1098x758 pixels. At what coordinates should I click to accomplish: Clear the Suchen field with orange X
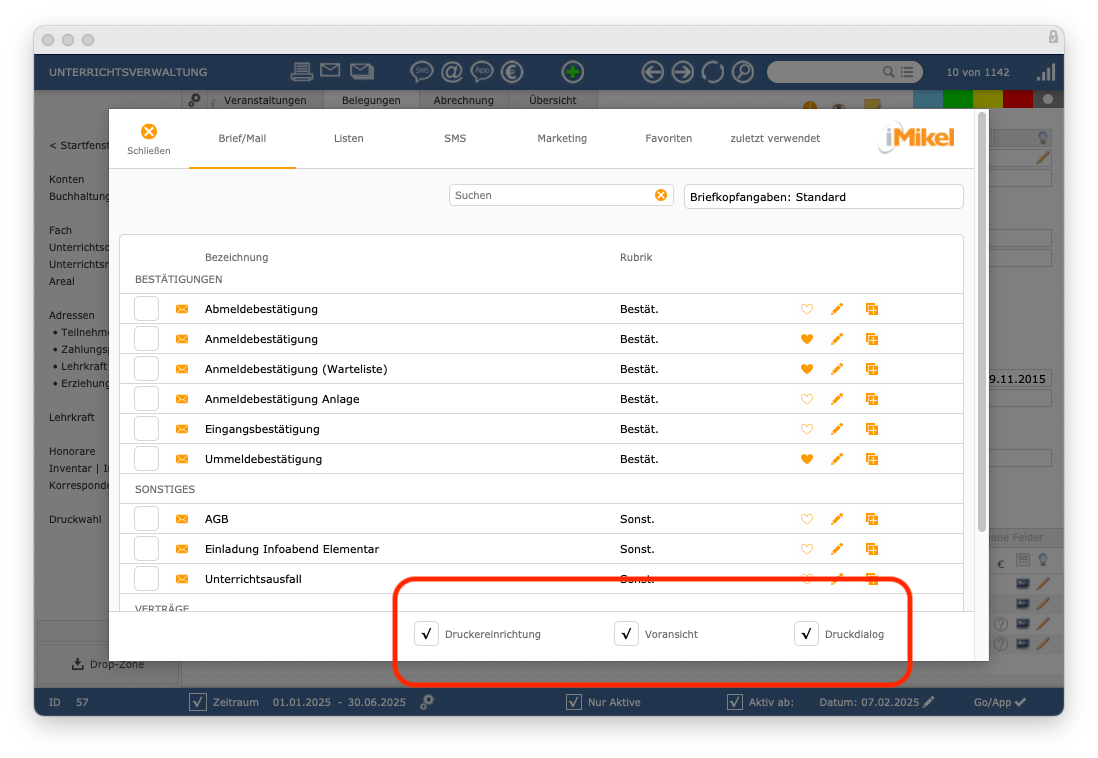660,195
